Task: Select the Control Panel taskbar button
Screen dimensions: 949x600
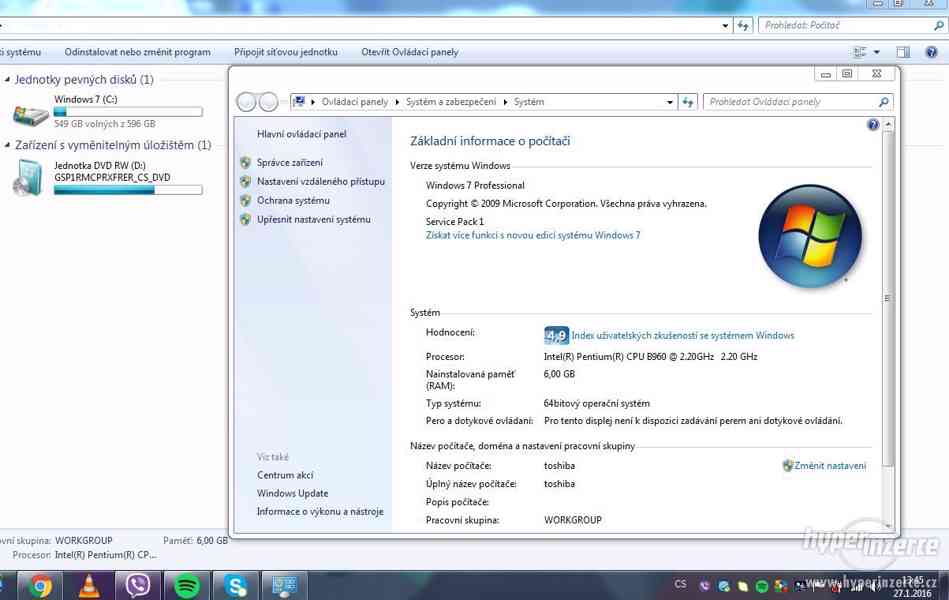Action: pos(284,586)
